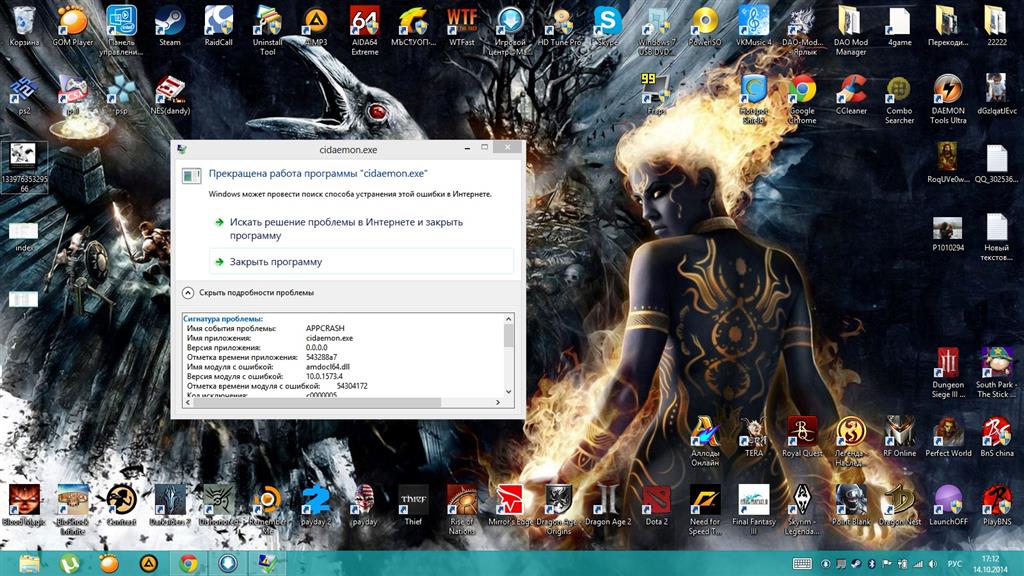Select the APPCRASH event name text
The height and width of the screenshot is (576, 1024).
coord(325,328)
